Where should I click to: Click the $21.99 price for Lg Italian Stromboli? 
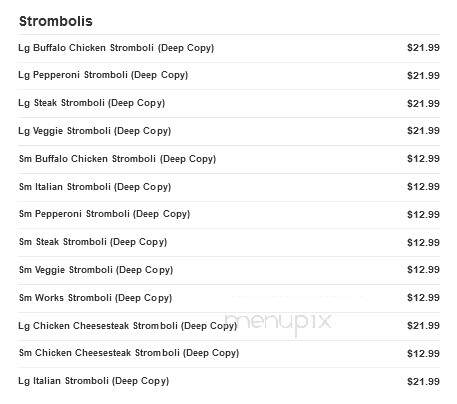(423, 381)
